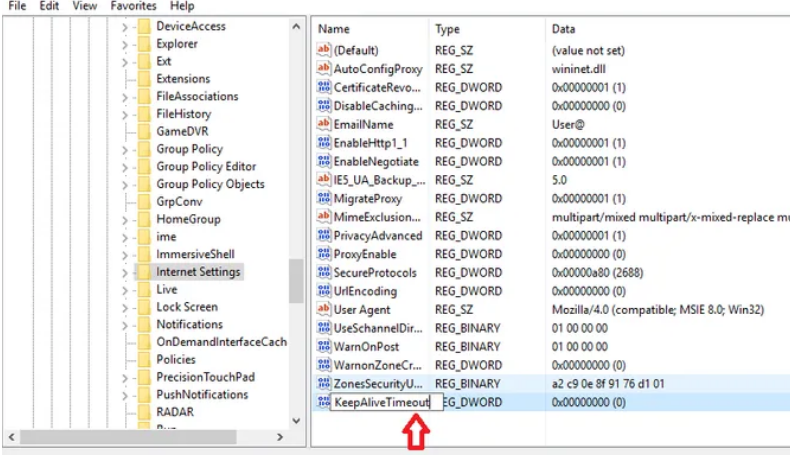The image size is (790, 455).
Task: Click the Group Policy folder icon
Action: (x=143, y=149)
